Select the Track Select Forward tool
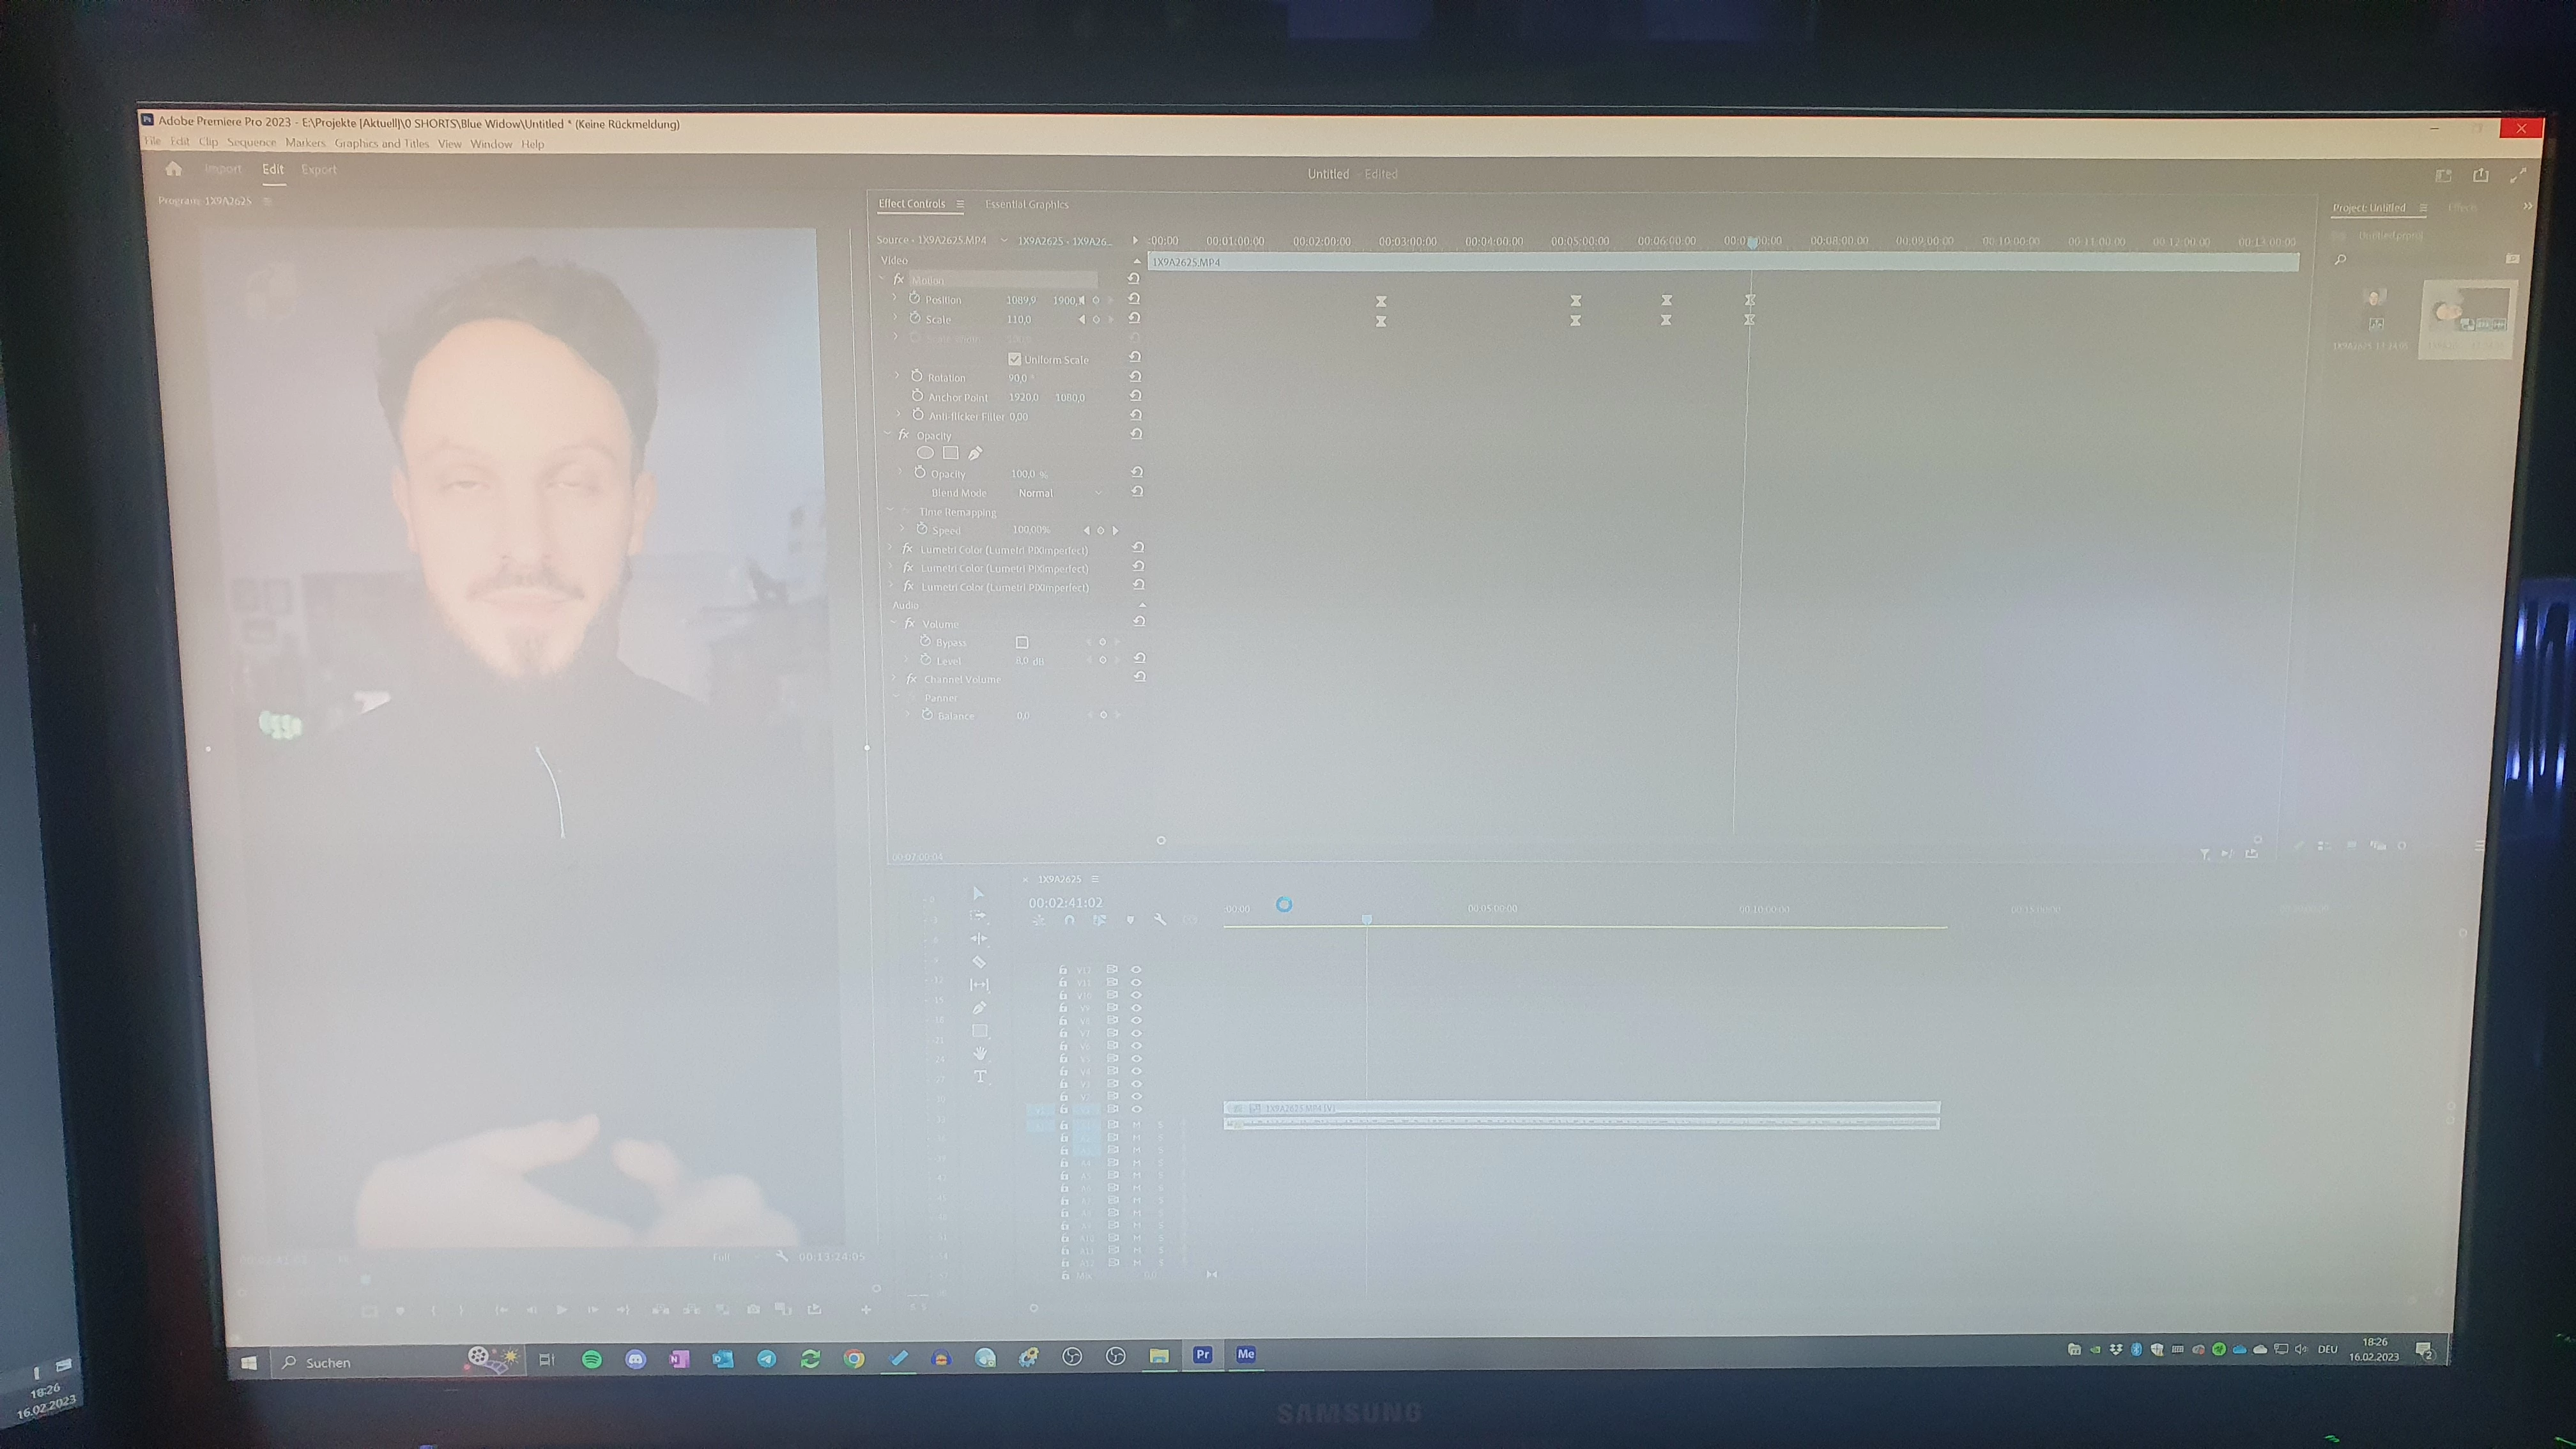This screenshot has width=2576, height=1449. 978,916
